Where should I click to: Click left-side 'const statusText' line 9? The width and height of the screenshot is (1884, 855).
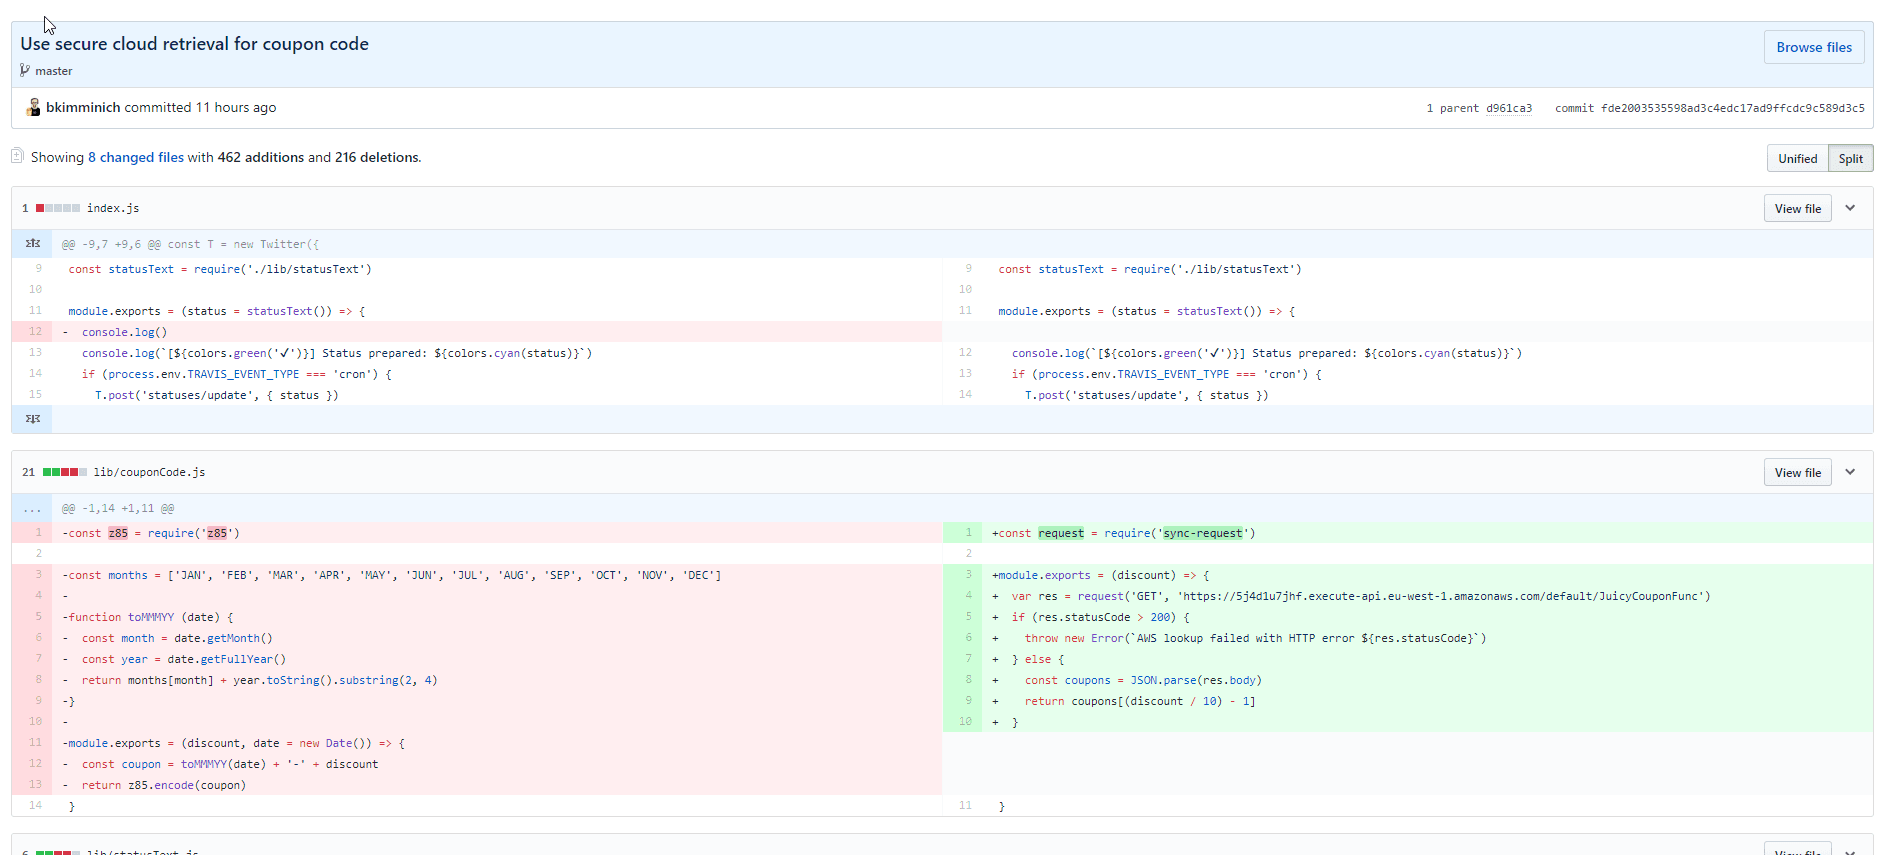(x=497, y=269)
